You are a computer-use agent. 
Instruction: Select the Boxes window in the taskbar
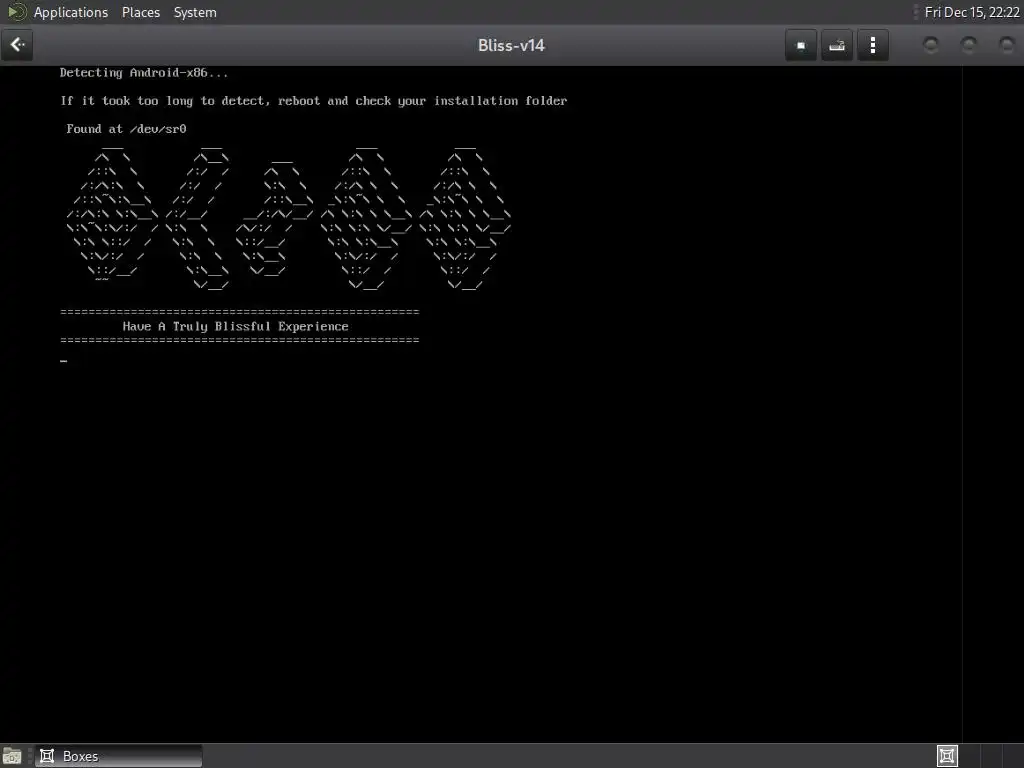pyautogui.click(x=119, y=756)
